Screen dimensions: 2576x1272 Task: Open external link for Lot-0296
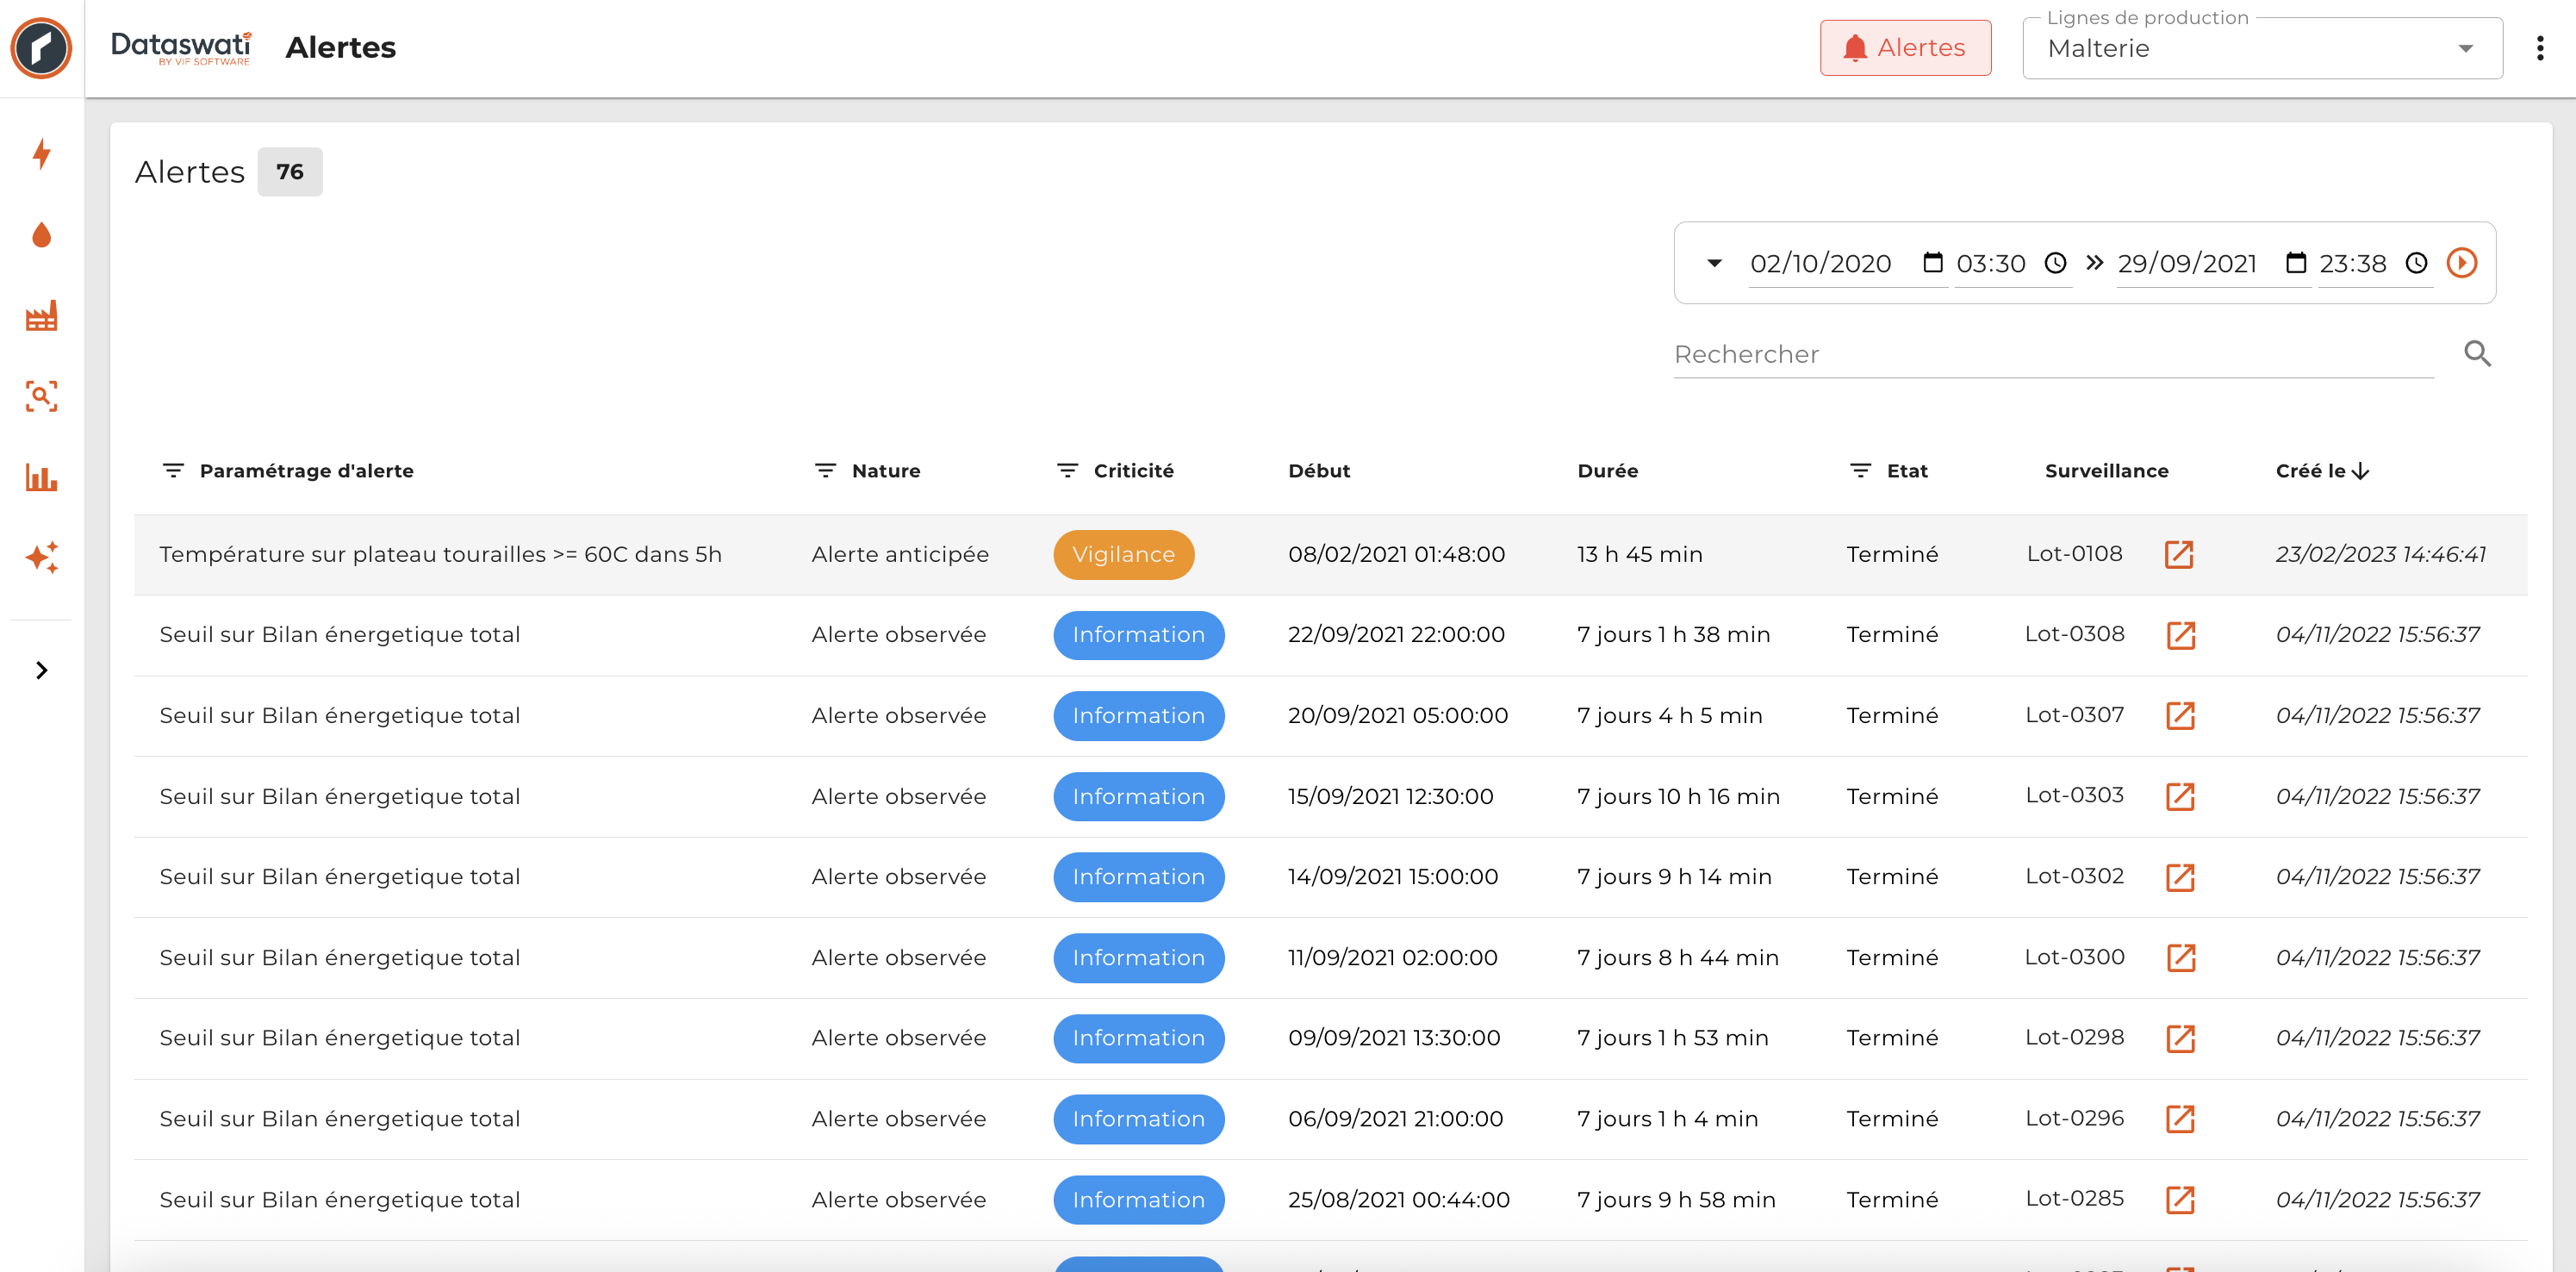2180,1119
